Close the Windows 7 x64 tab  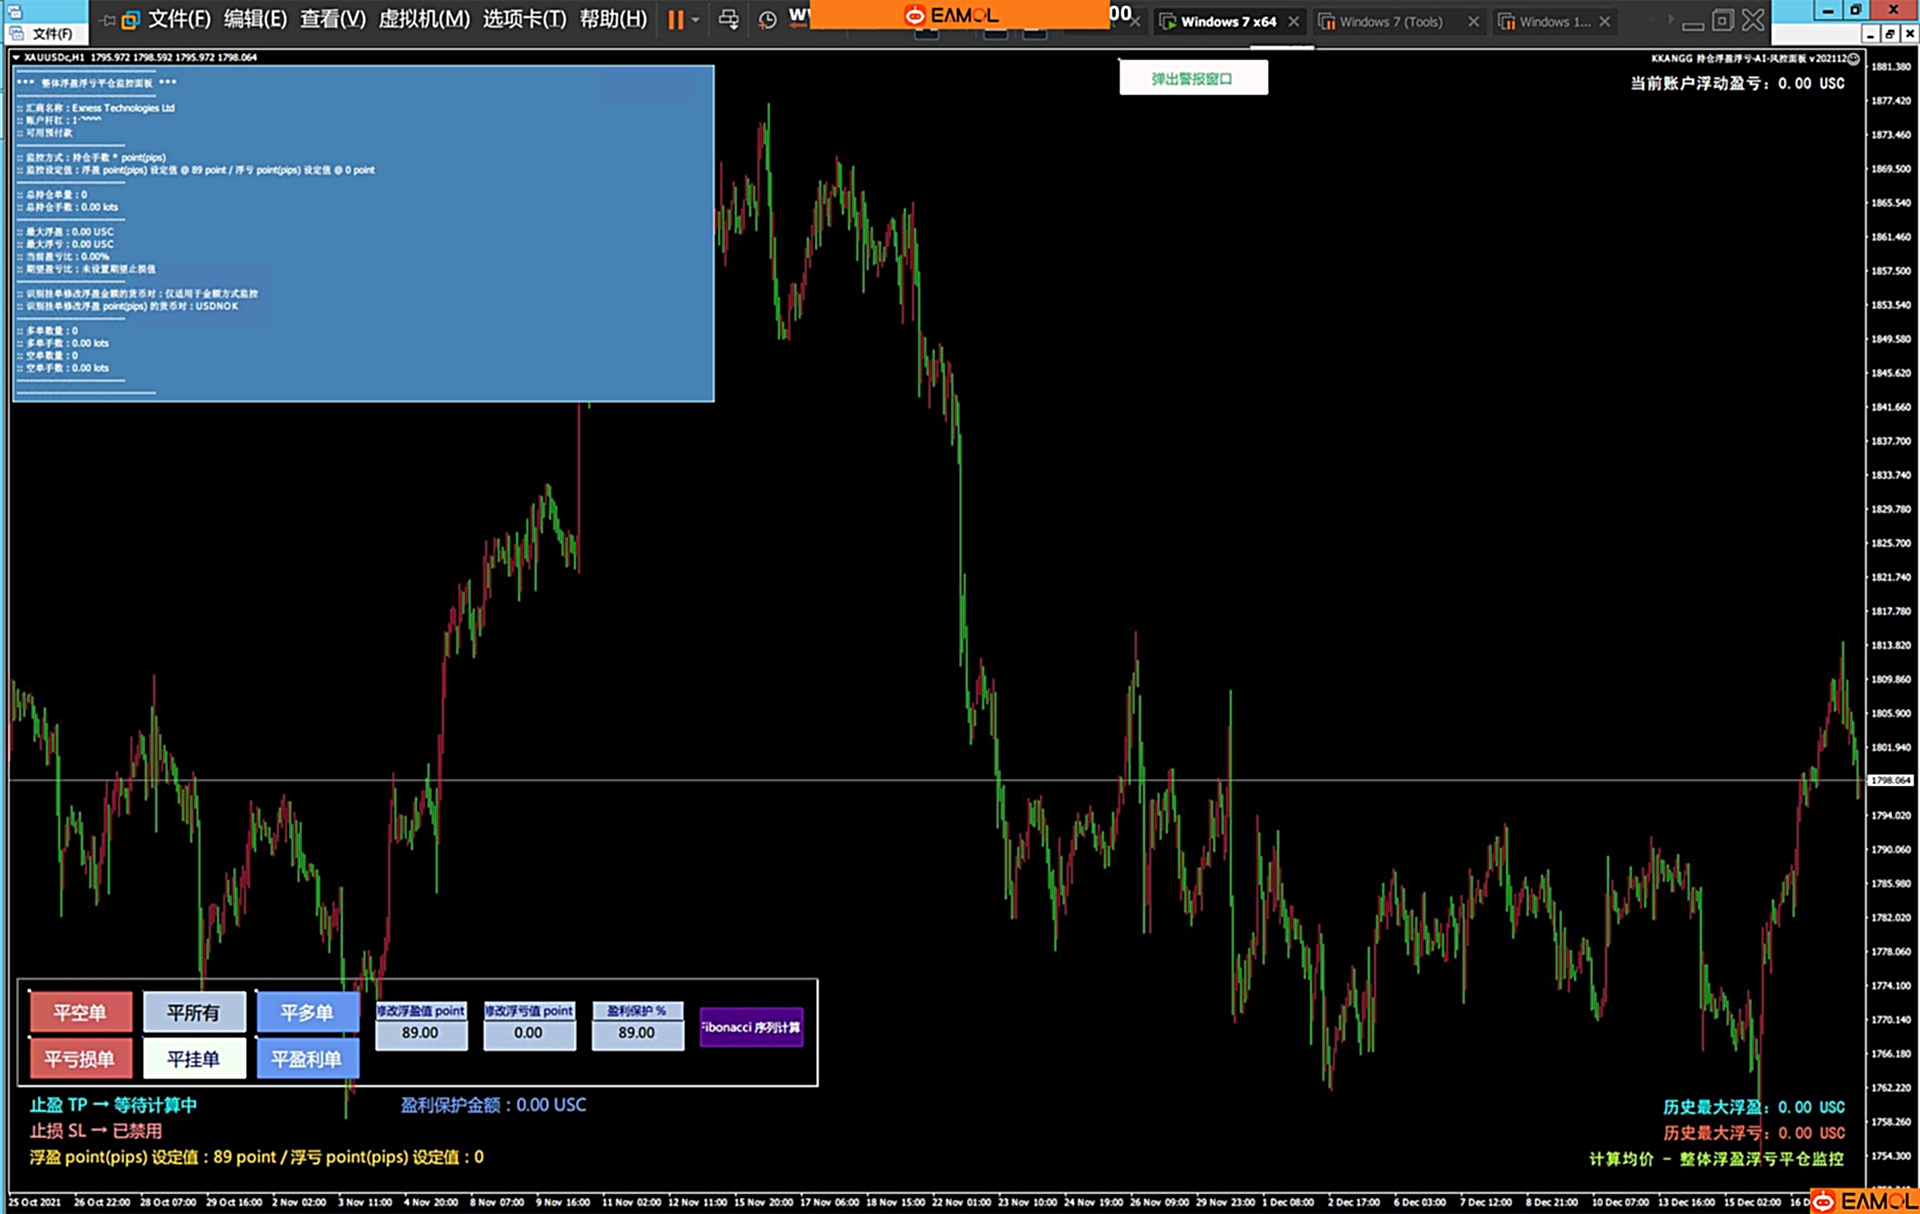pos(1294,22)
